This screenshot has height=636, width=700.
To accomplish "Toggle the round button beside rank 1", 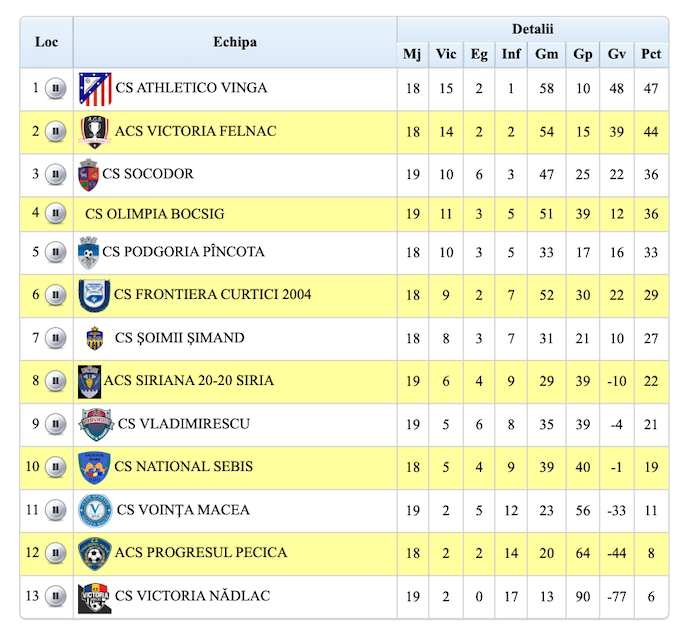I will pyautogui.click(x=56, y=89).
